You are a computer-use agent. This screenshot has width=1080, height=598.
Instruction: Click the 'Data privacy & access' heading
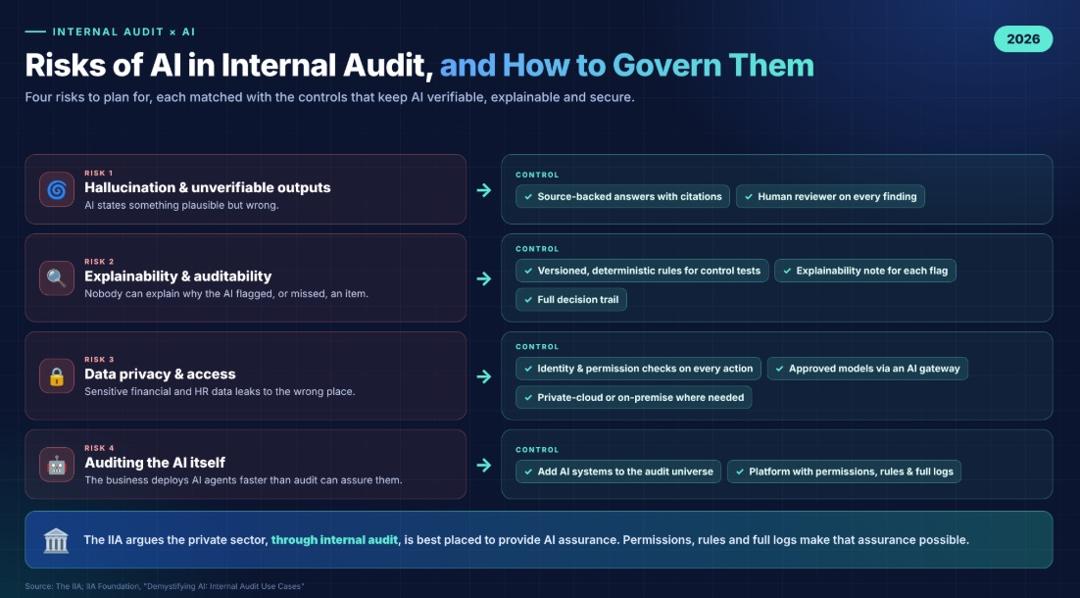tap(160, 374)
